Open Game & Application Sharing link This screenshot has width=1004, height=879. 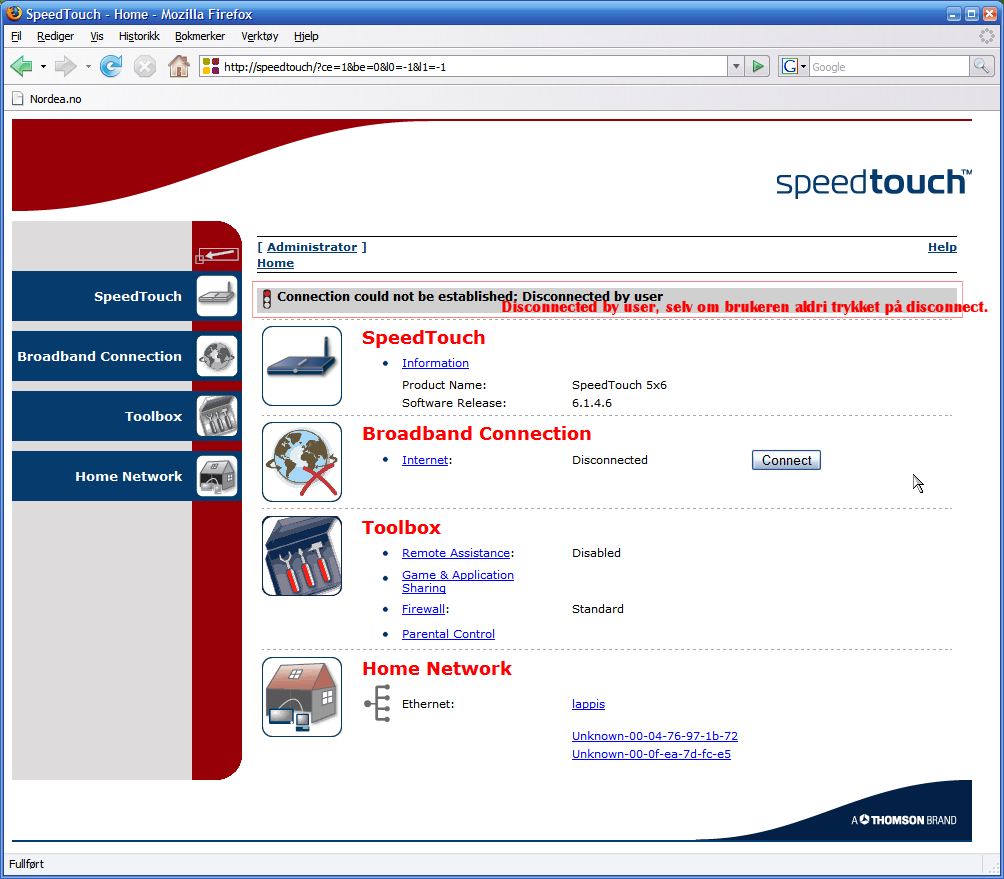[x=458, y=581]
